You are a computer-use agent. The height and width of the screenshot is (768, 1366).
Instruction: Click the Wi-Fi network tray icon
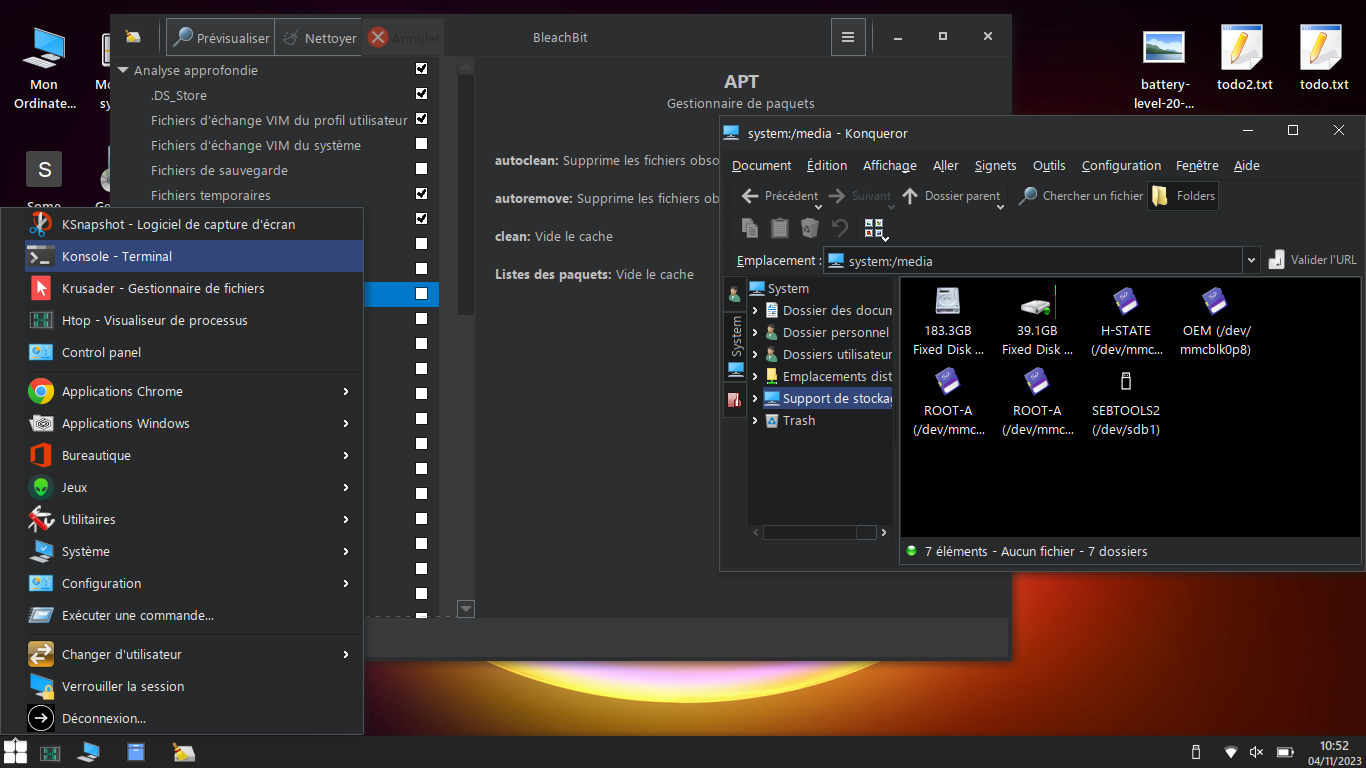click(x=1231, y=752)
